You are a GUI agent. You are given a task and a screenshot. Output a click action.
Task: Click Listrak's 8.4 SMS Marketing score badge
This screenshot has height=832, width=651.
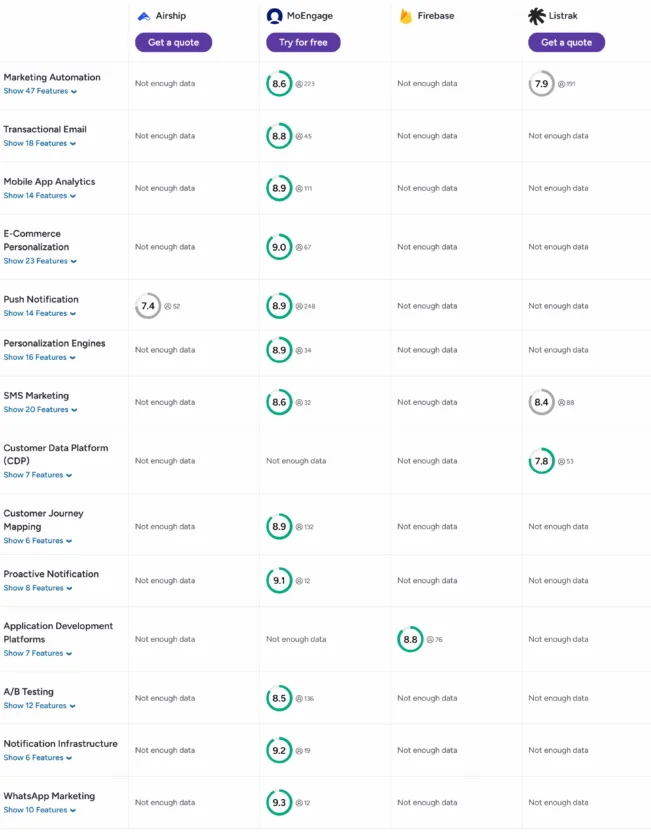point(541,402)
